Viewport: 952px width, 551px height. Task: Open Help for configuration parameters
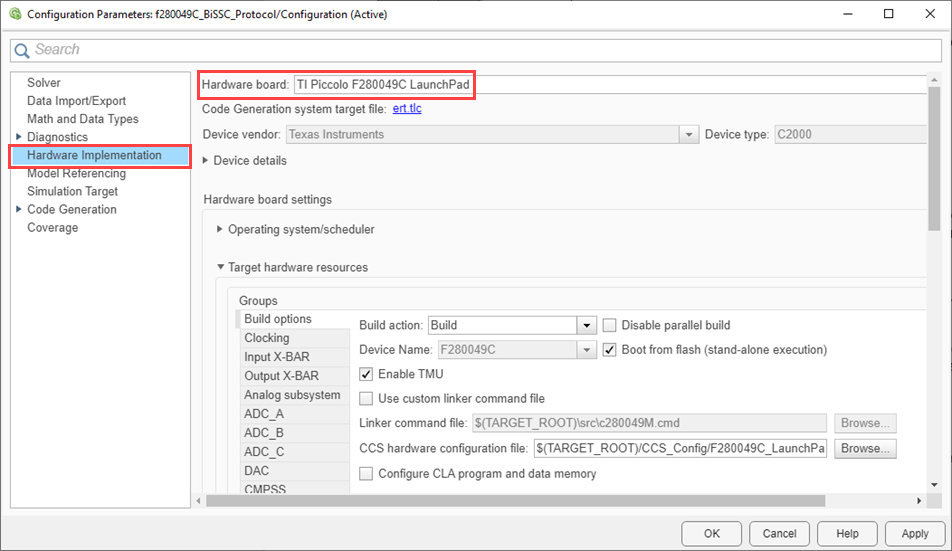pyautogui.click(x=848, y=534)
